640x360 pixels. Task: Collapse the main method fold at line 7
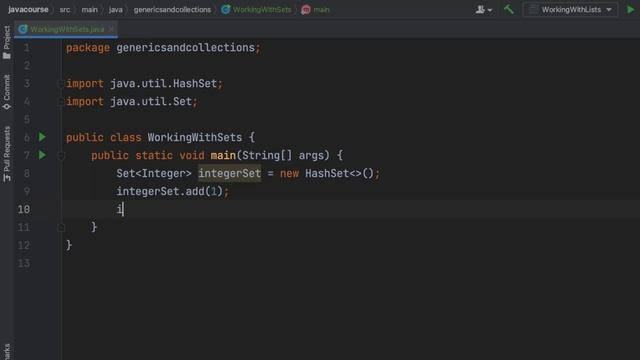[61, 156]
